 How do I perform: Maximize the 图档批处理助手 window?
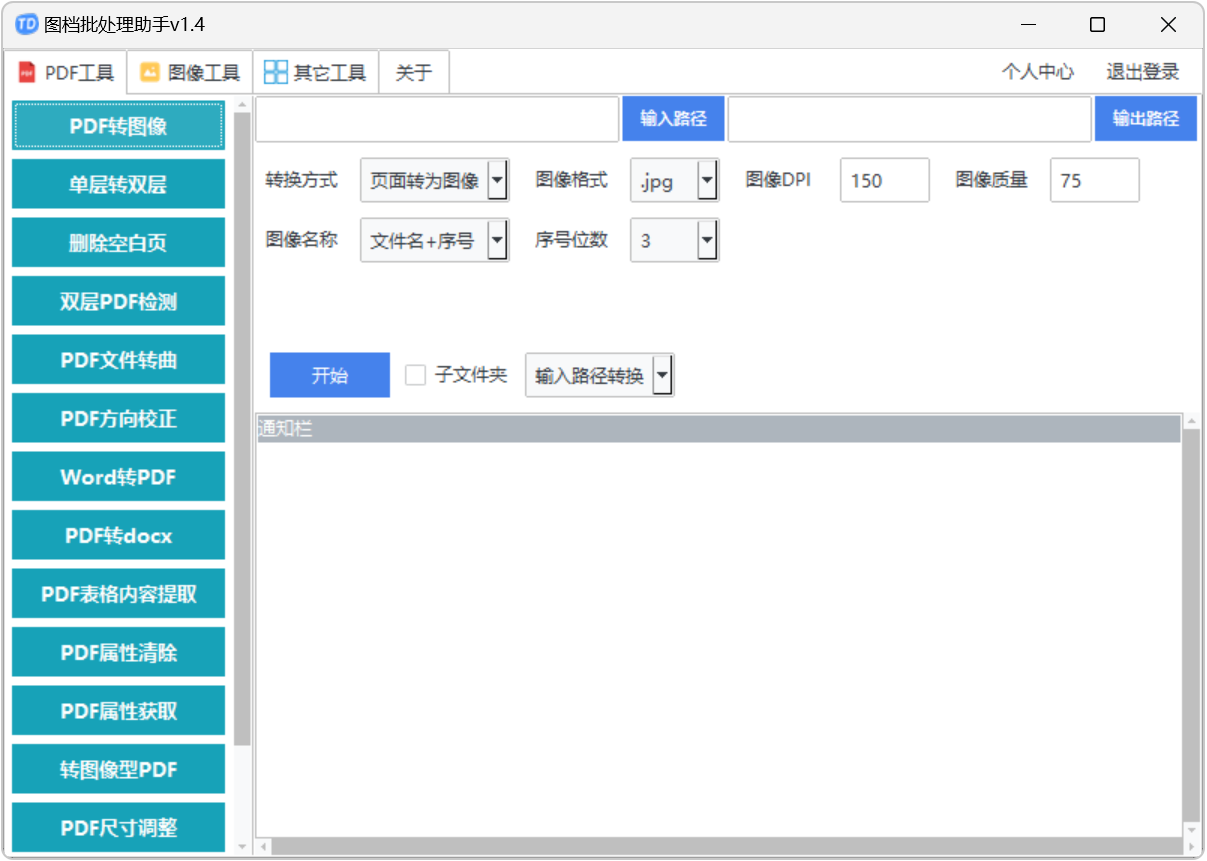(1097, 24)
